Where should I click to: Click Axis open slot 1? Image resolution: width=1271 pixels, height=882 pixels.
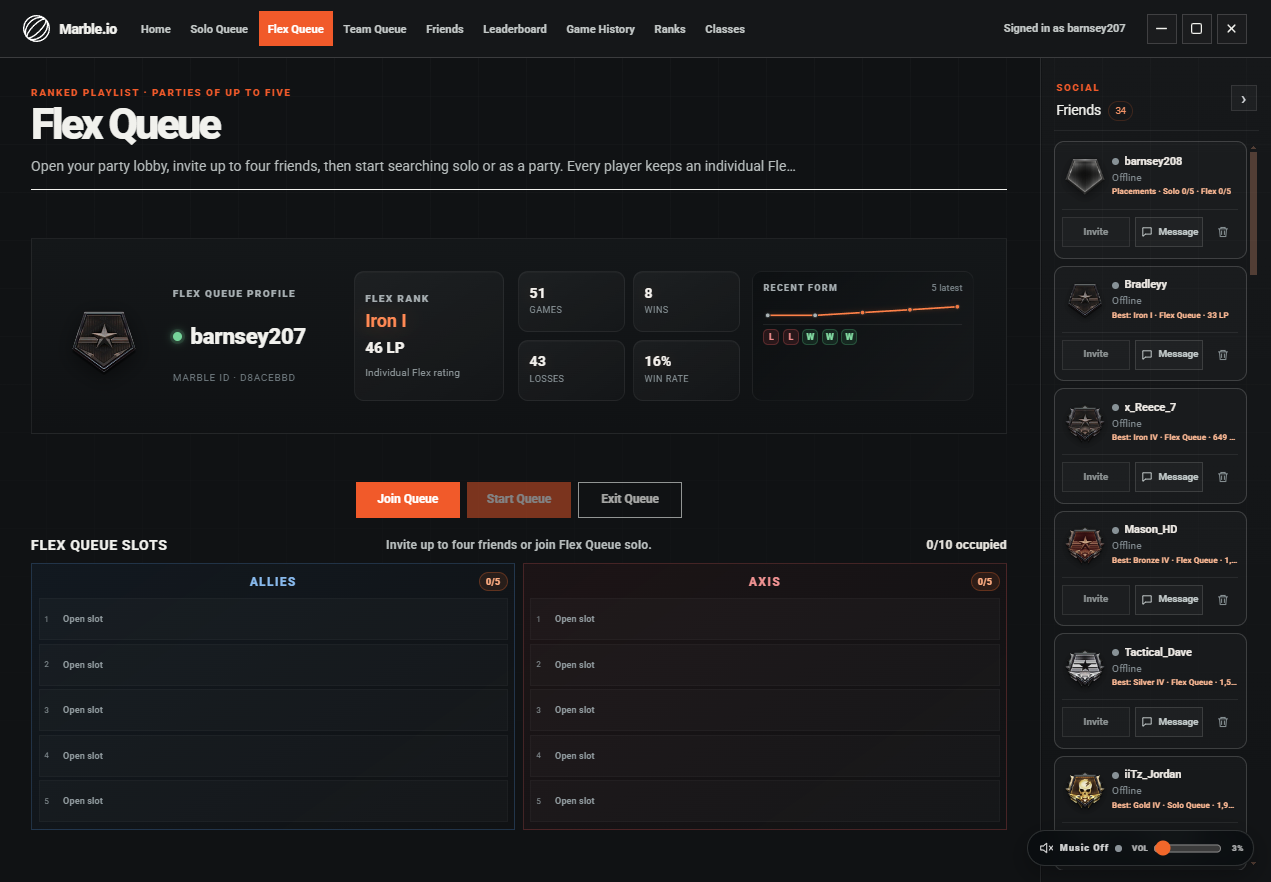click(x=765, y=619)
